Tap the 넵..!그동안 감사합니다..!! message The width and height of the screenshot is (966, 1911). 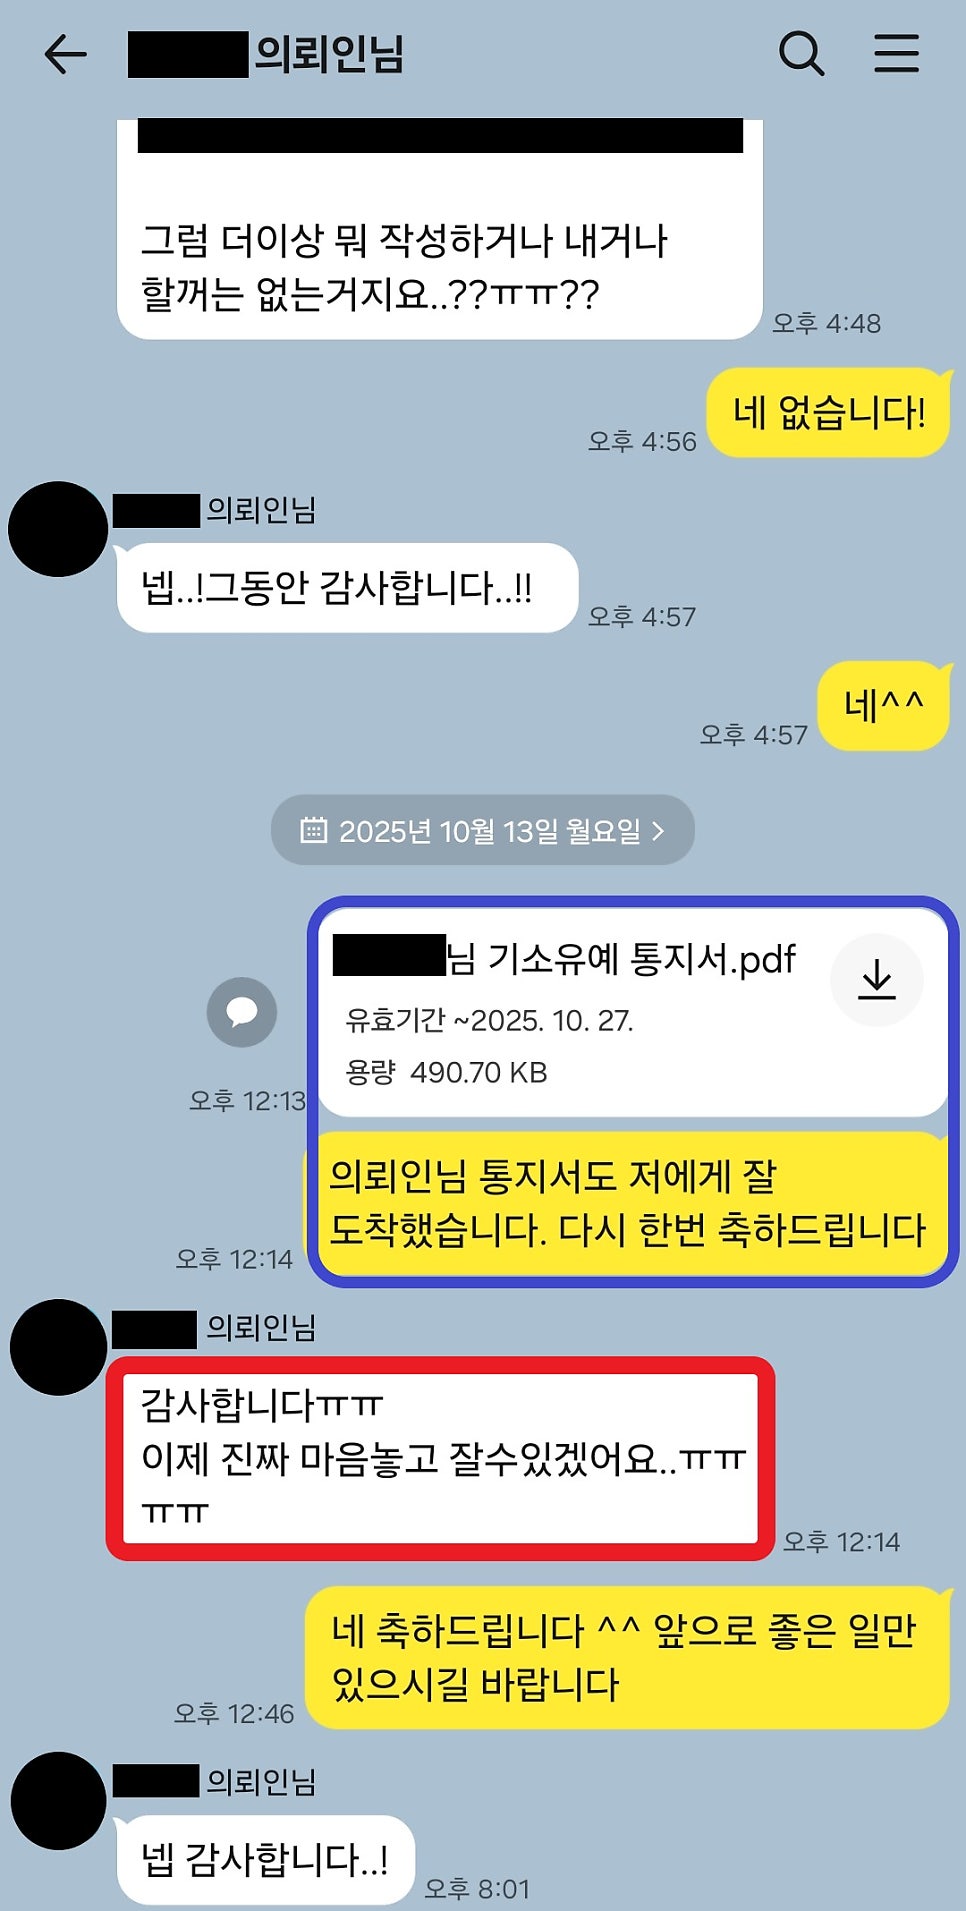(347, 588)
